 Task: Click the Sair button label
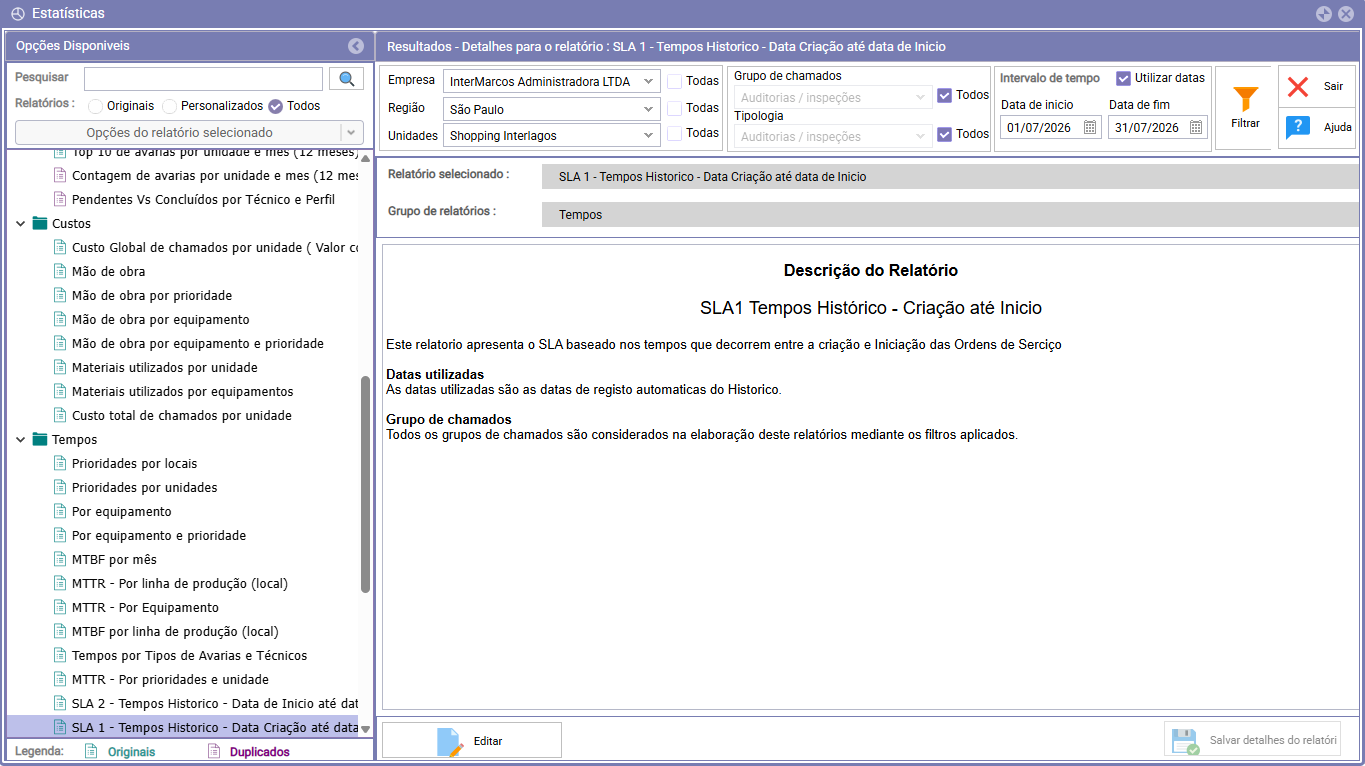click(x=1333, y=86)
